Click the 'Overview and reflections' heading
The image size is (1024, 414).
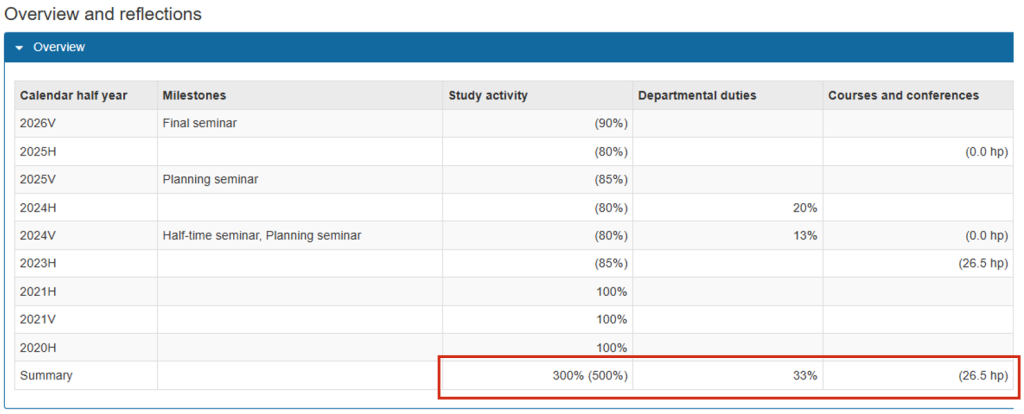[x=103, y=14]
